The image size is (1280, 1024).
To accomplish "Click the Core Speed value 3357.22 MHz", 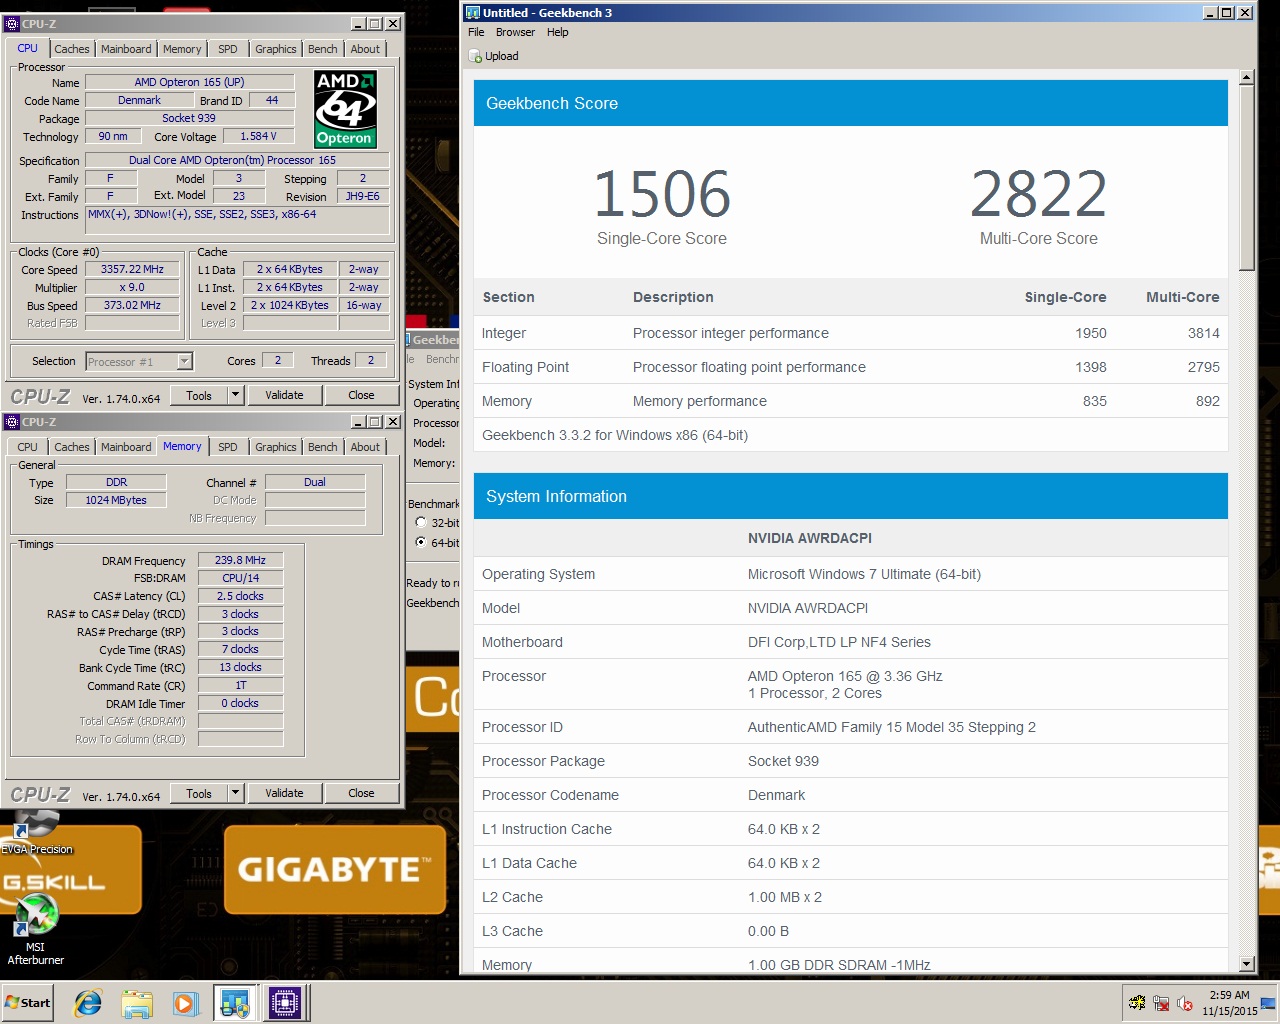I will (132, 269).
